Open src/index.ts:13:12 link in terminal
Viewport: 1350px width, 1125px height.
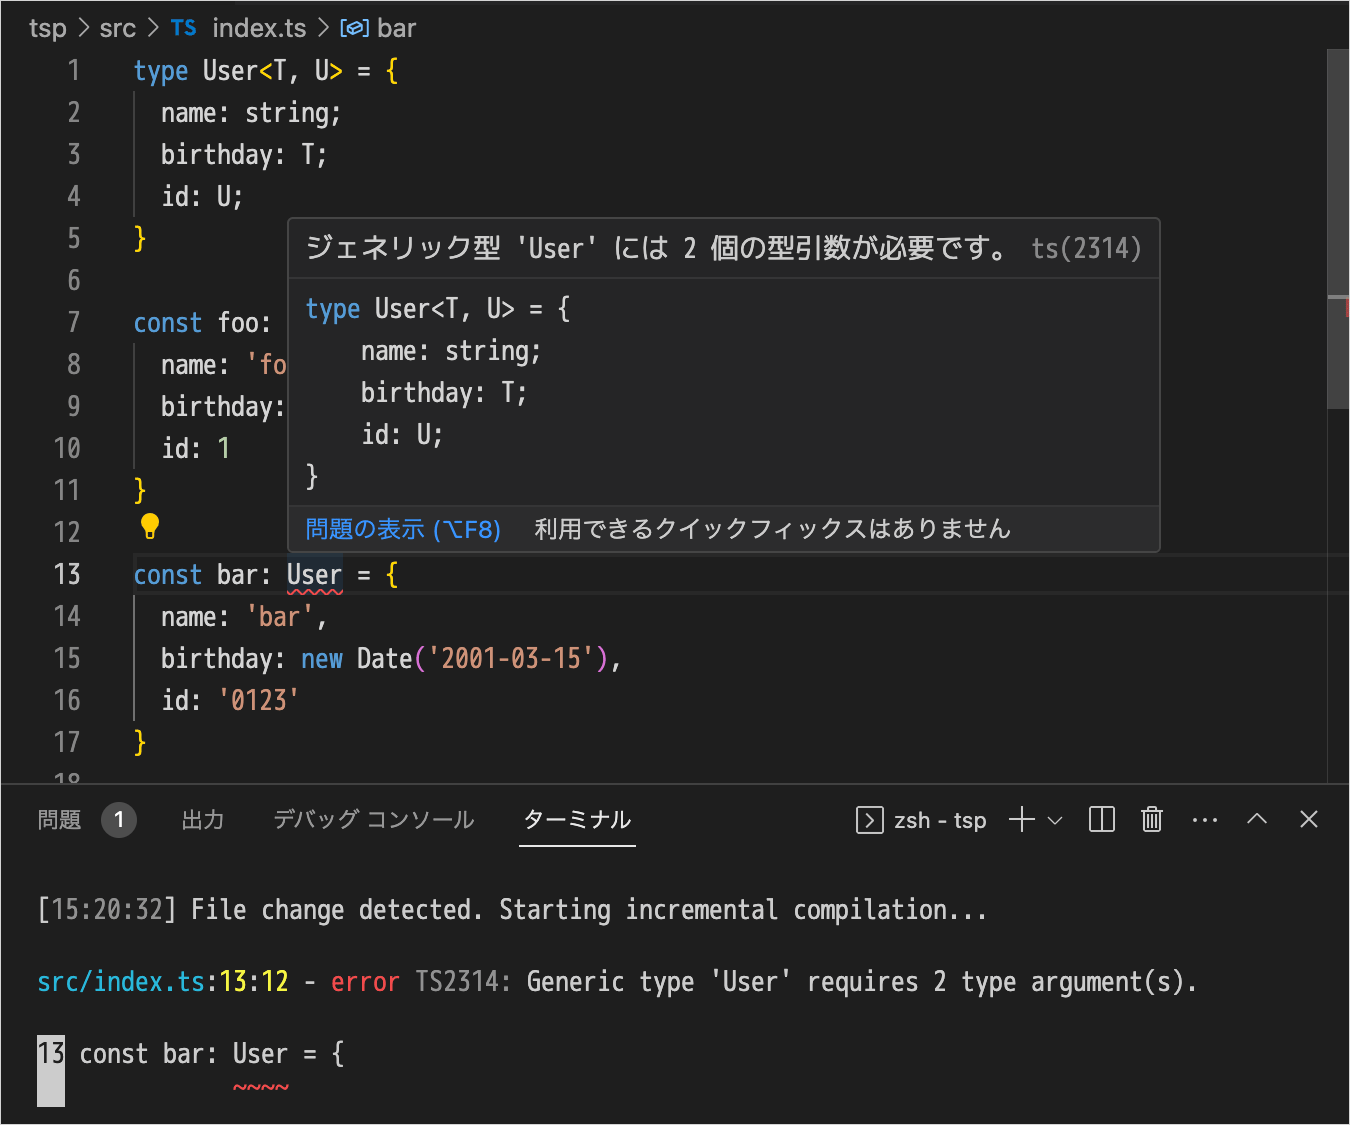[x=162, y=982]
